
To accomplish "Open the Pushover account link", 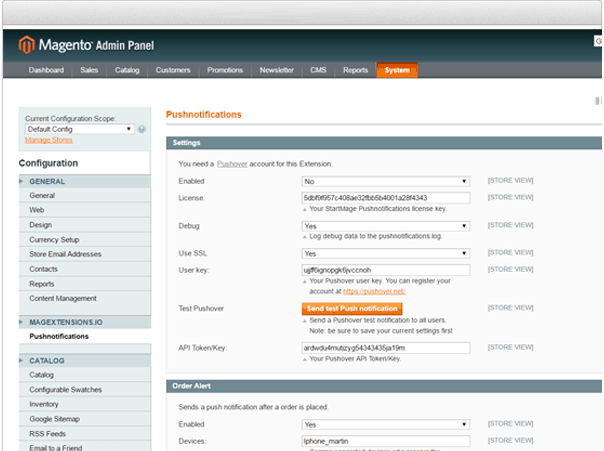I will [232, 164].
